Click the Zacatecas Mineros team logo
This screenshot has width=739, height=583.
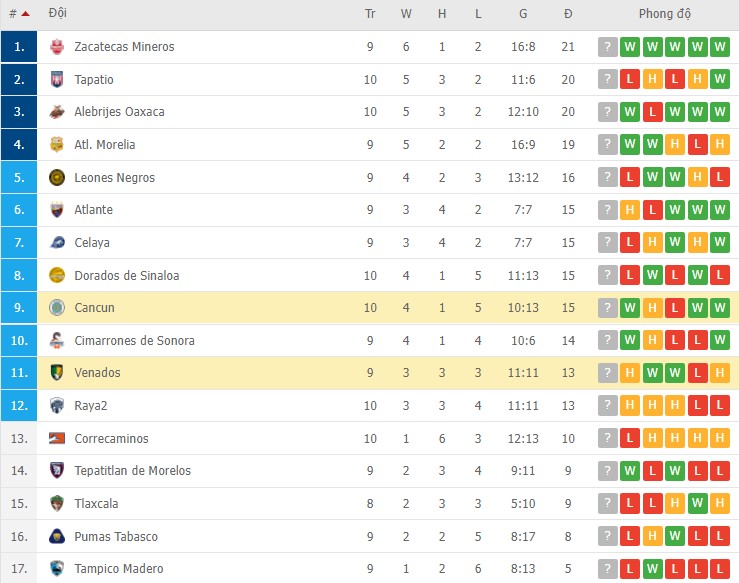[57, 47]
